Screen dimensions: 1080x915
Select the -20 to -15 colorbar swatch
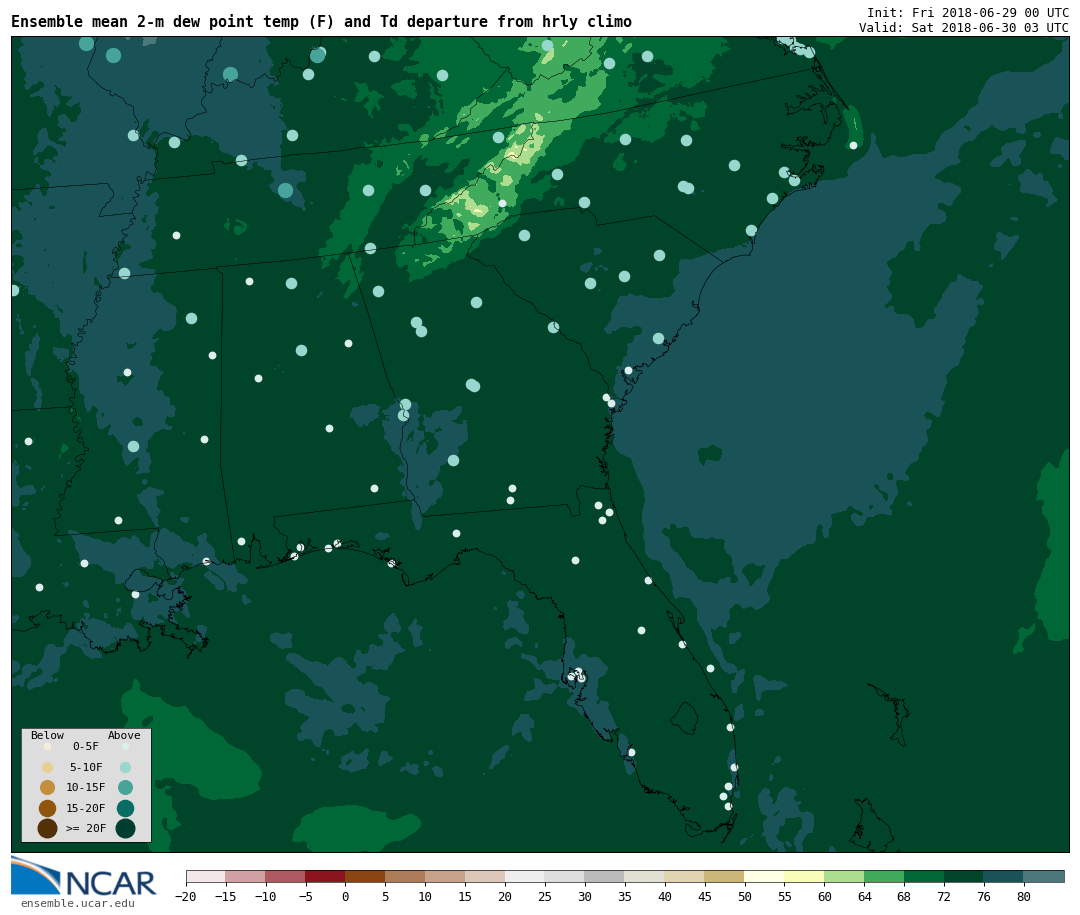pyautogui.click(x=206, y=876)
